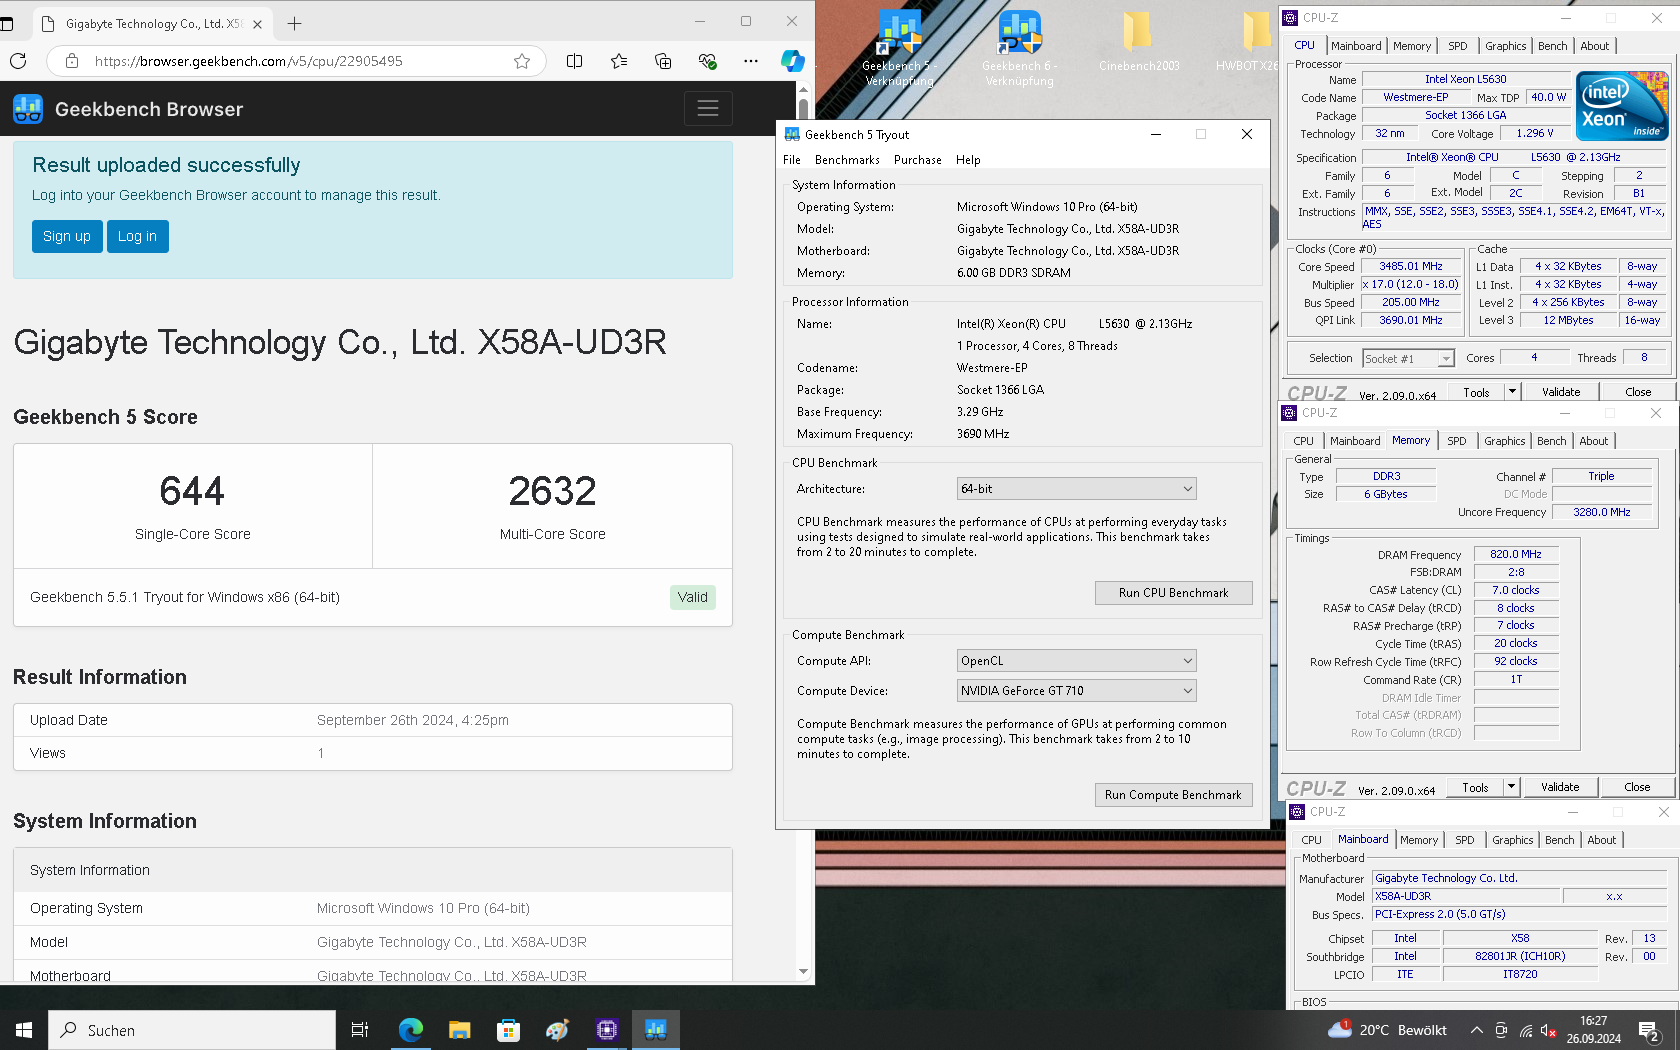
Task: Open File Explorer from taskbar
Action: click(459, 1030)
